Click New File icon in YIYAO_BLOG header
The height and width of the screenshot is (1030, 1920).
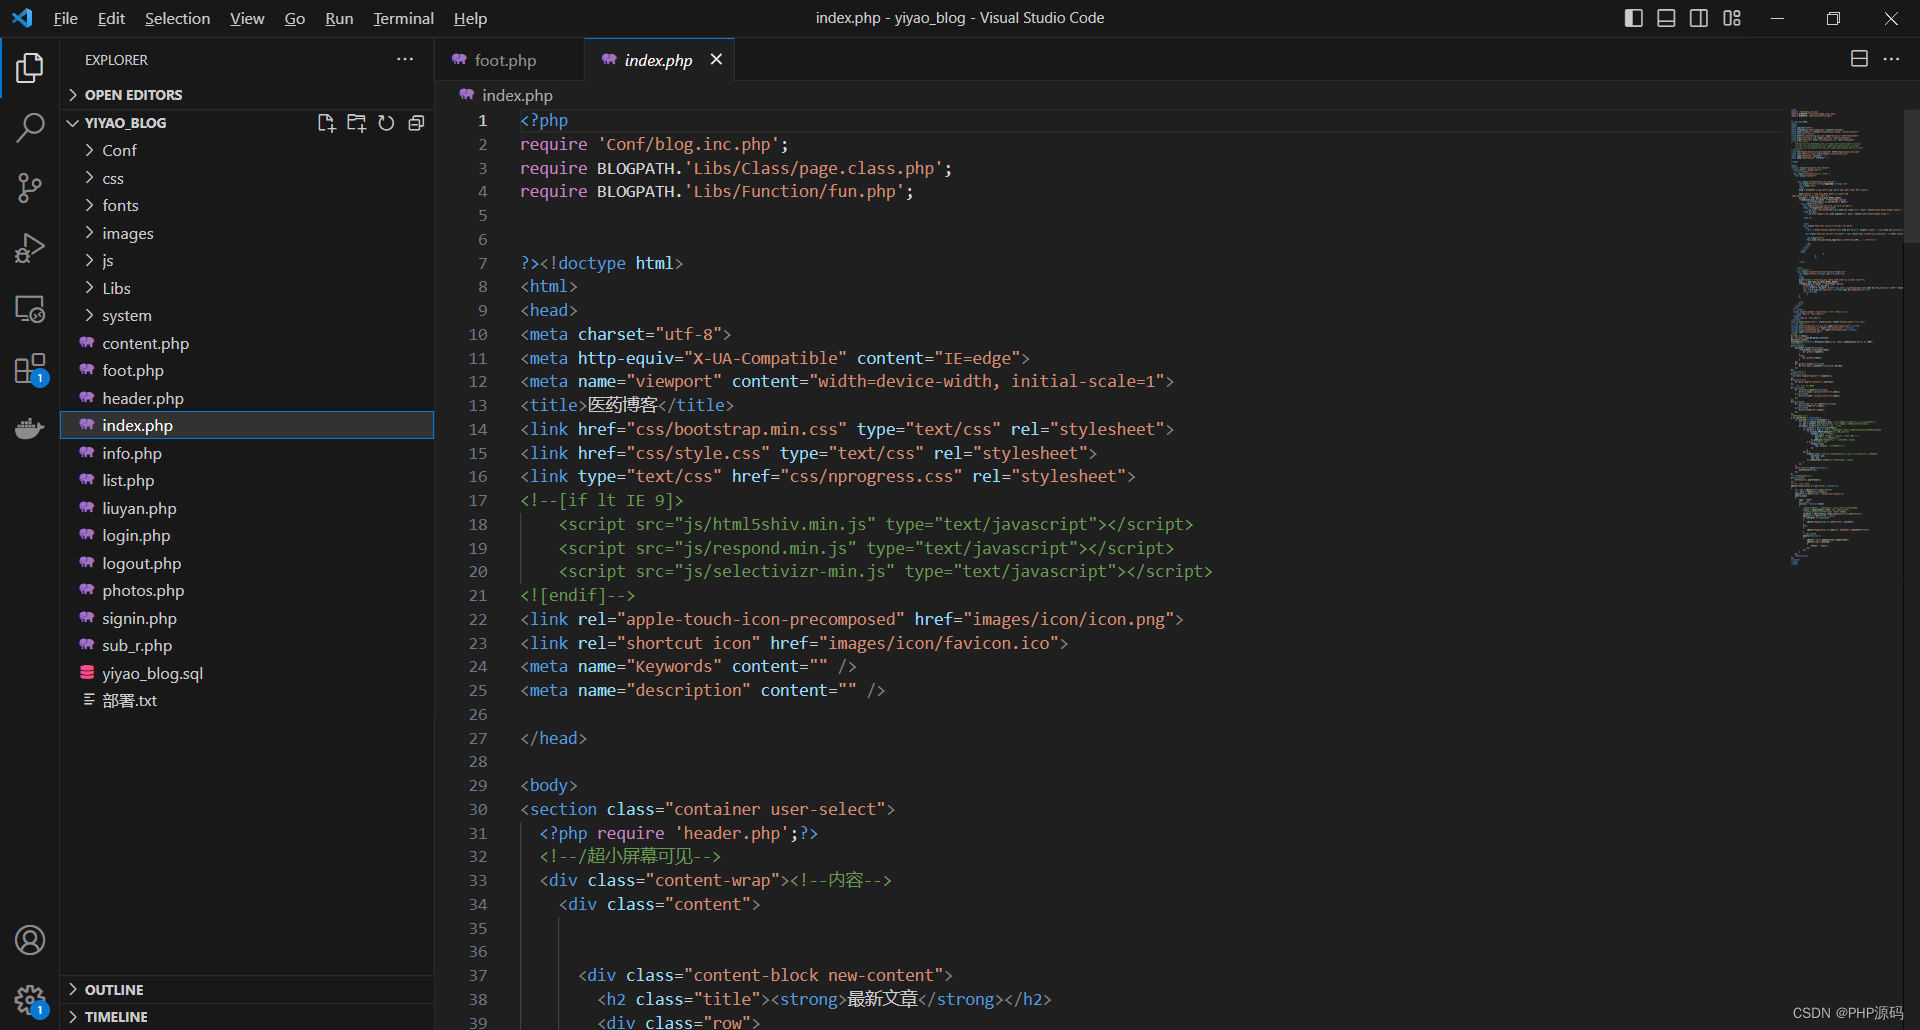click(326, 123)
